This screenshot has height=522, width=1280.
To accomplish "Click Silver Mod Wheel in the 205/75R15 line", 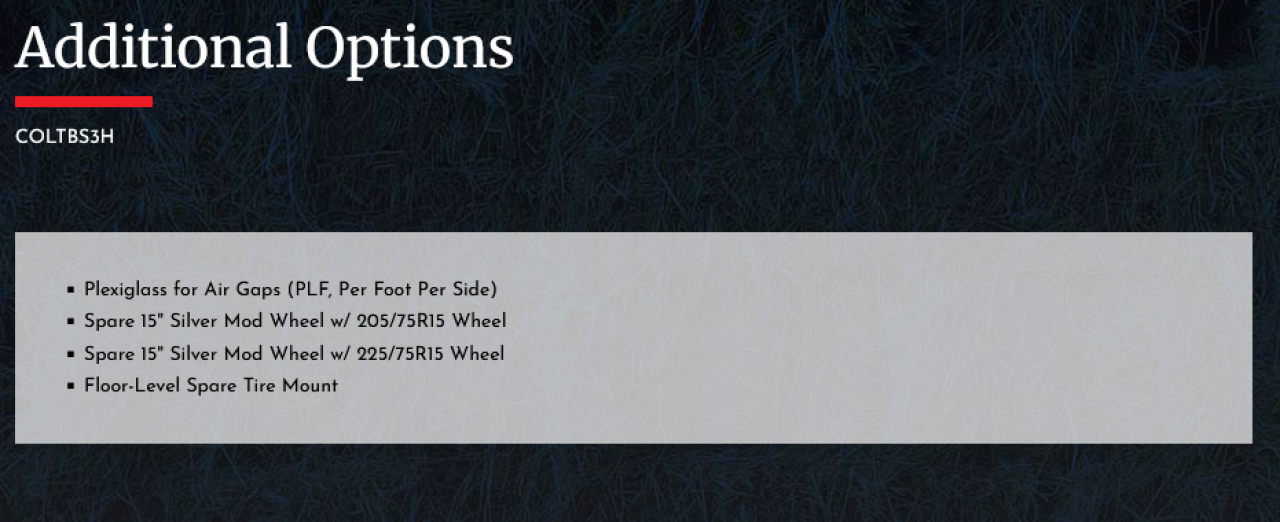I will [246, 321].
